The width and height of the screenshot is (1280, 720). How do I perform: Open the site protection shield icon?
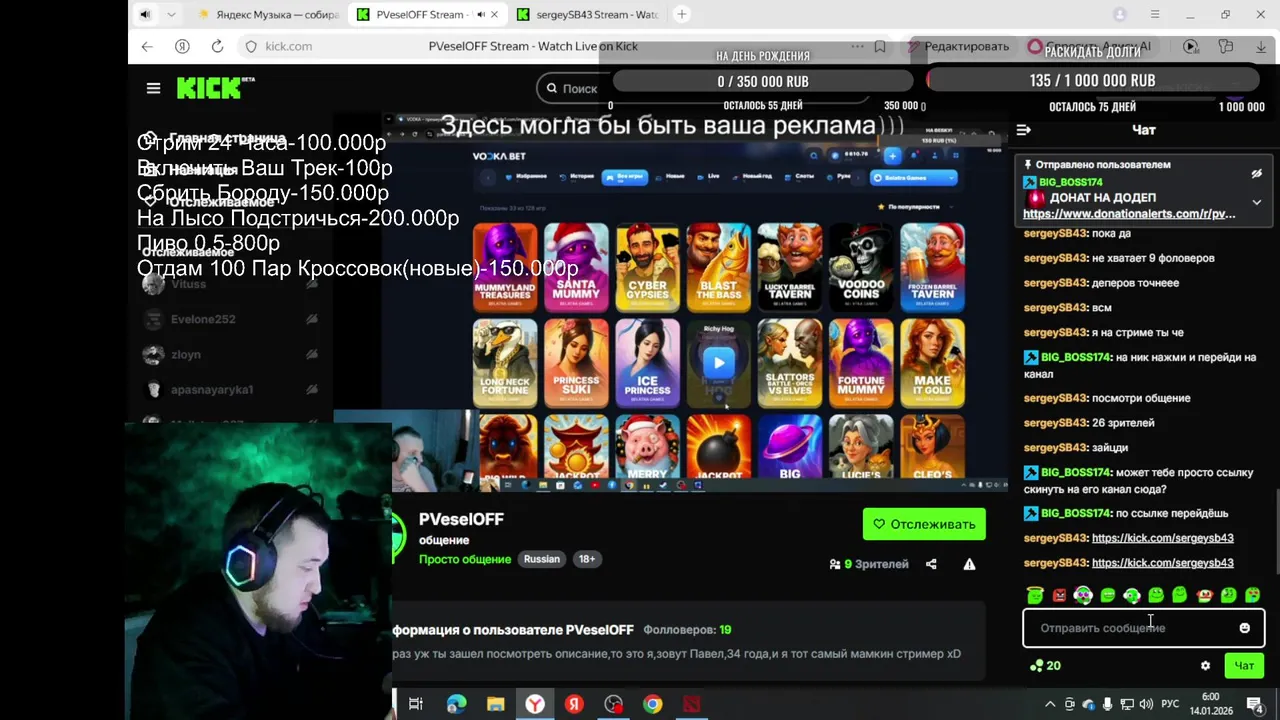[x=251, y=46]
